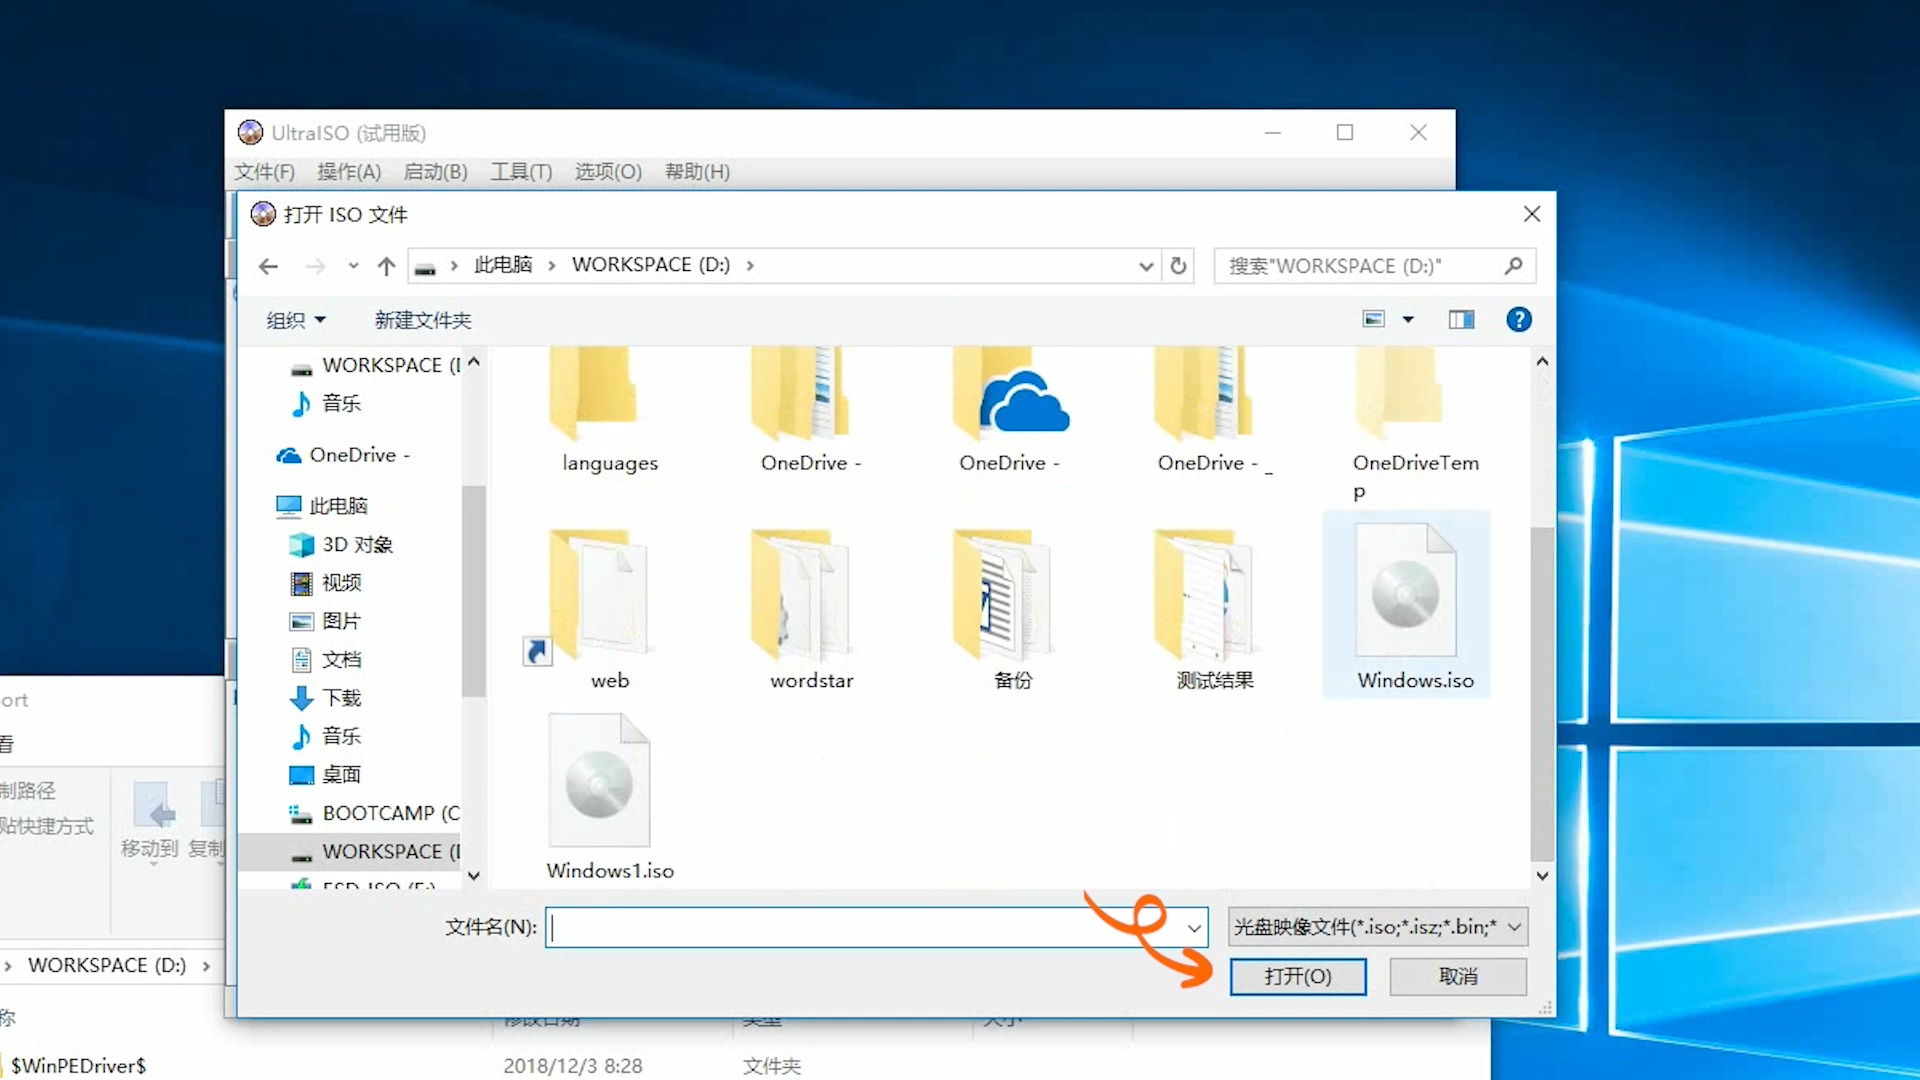Image resolution: width=1920 pixels, height=1080 pixels.
Task: Click WORKSPACE (D:) in background Explorer address bar
Action: [107, 965]
